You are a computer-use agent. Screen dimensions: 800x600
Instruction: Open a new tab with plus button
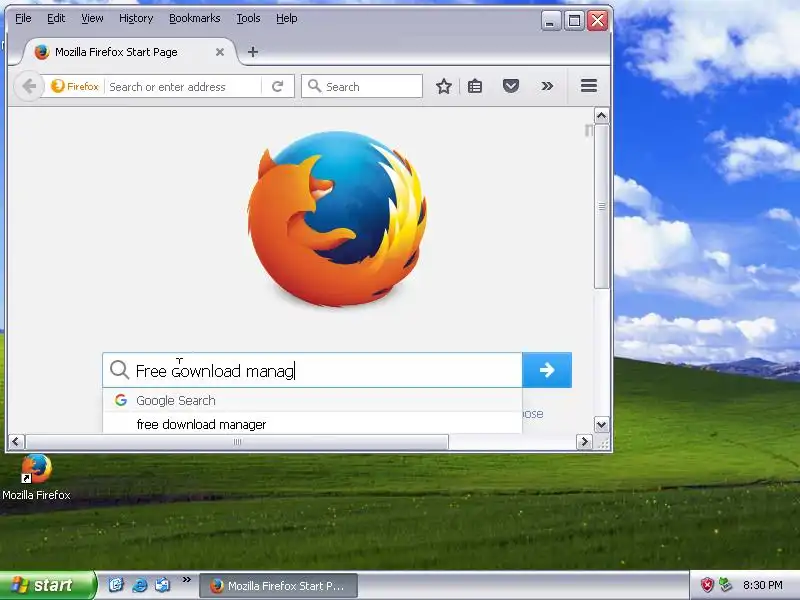253,52
